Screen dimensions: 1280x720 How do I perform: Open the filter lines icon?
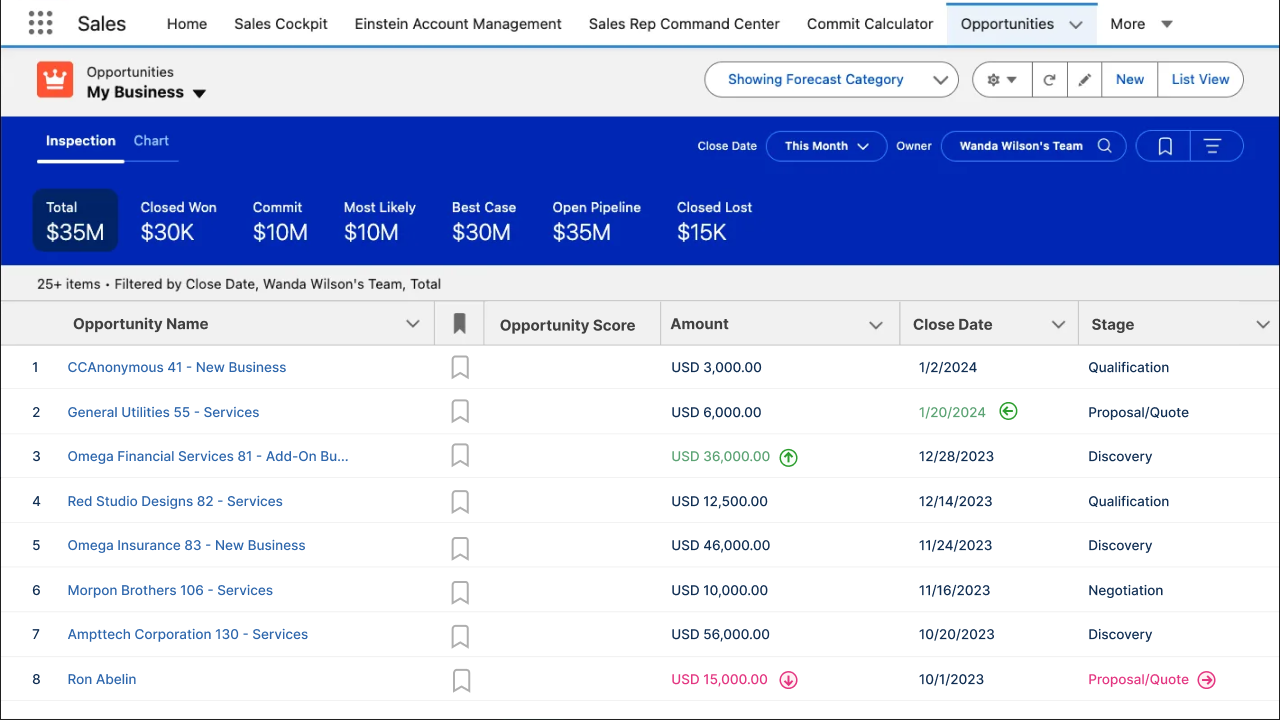pyautogui.click(x=1213, y=146)
